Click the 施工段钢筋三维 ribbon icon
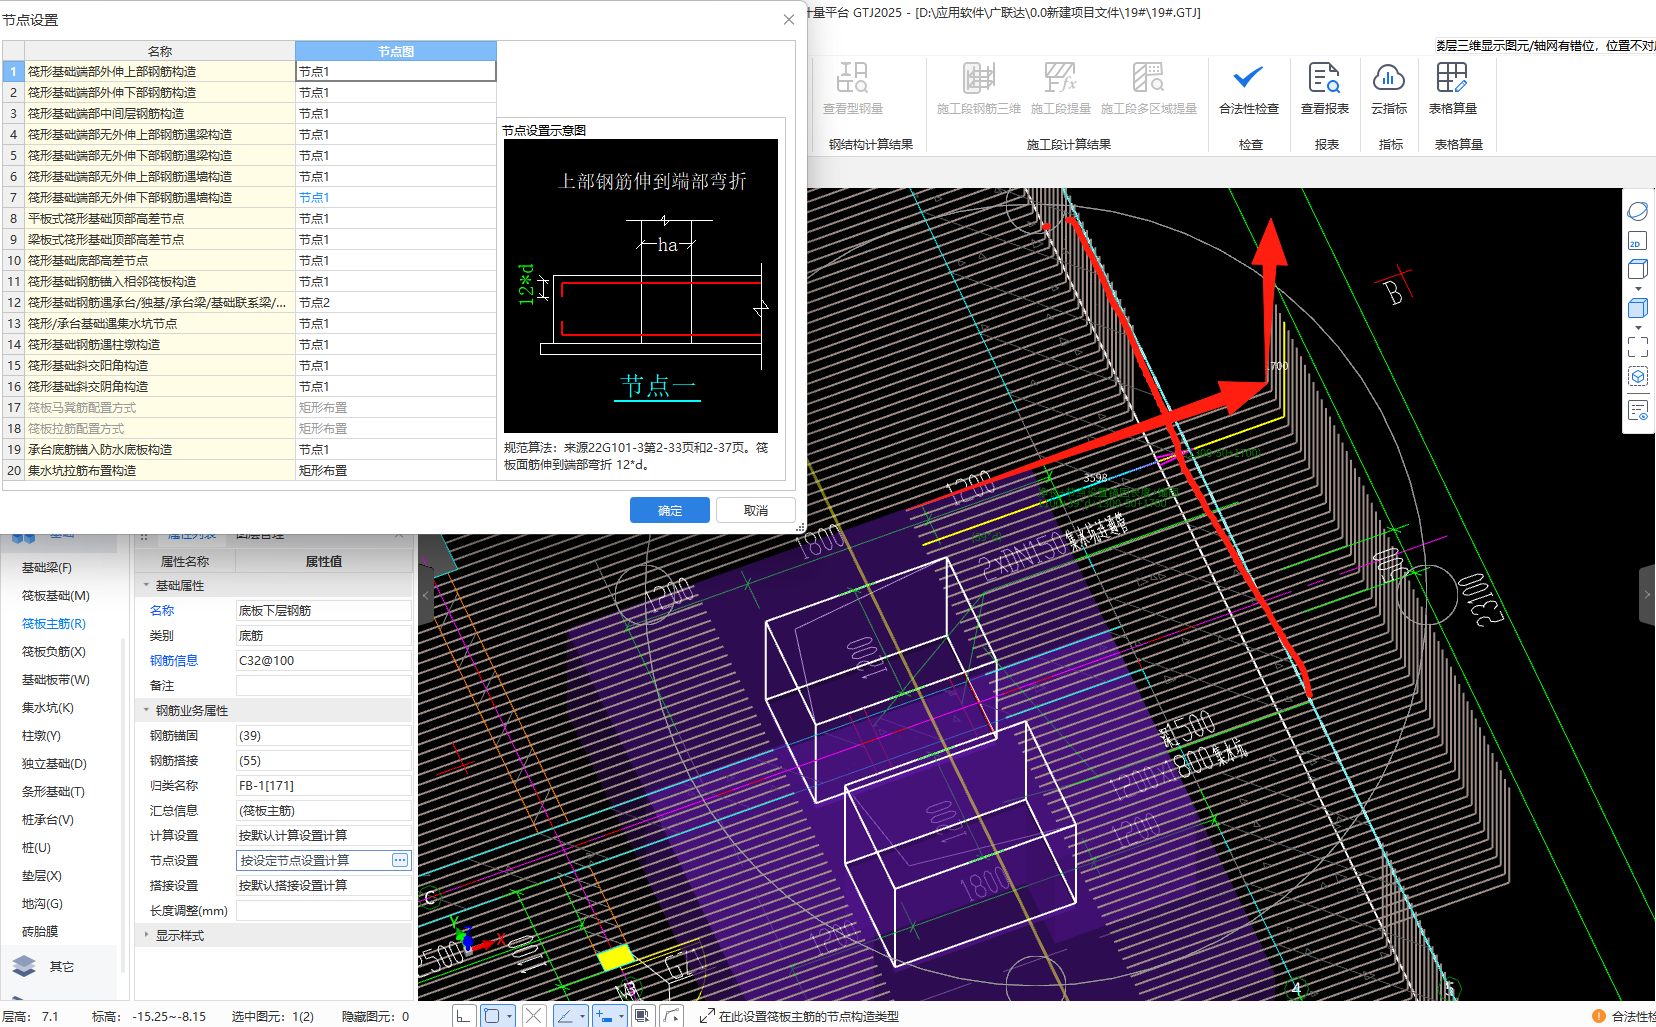Image resolution: width=1656 pixels, height=1027 pixels. 978,78
